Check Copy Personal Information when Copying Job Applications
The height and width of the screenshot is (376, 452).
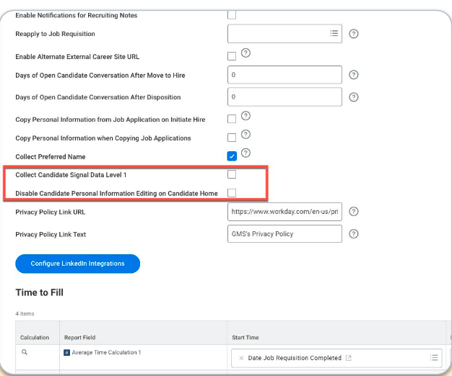click(231, 137)
